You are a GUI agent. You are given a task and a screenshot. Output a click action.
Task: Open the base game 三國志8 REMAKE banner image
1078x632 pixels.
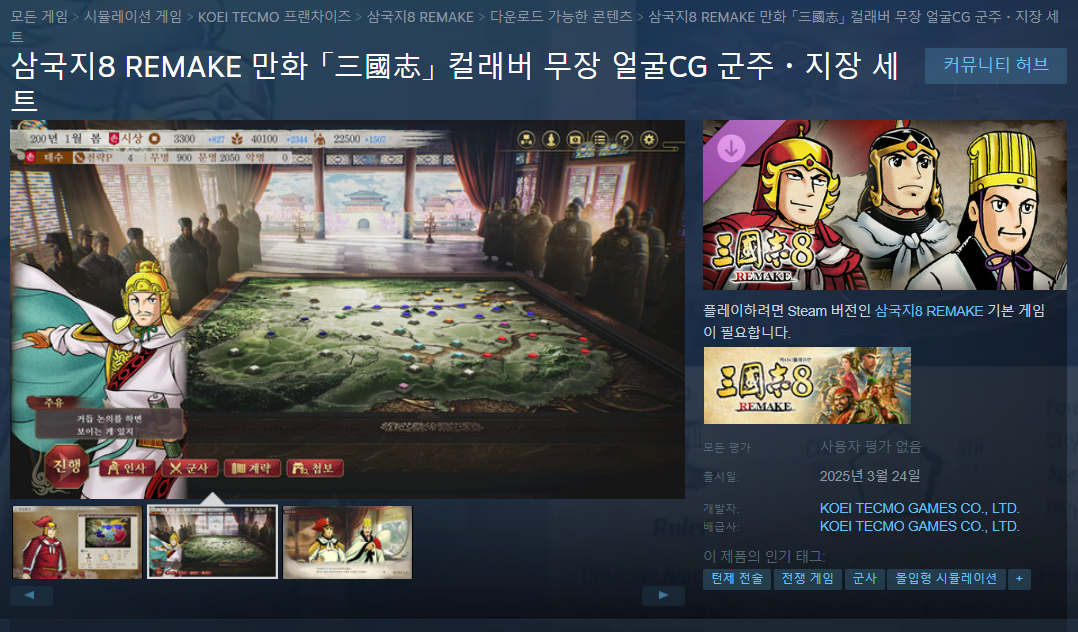coord(807,385)
